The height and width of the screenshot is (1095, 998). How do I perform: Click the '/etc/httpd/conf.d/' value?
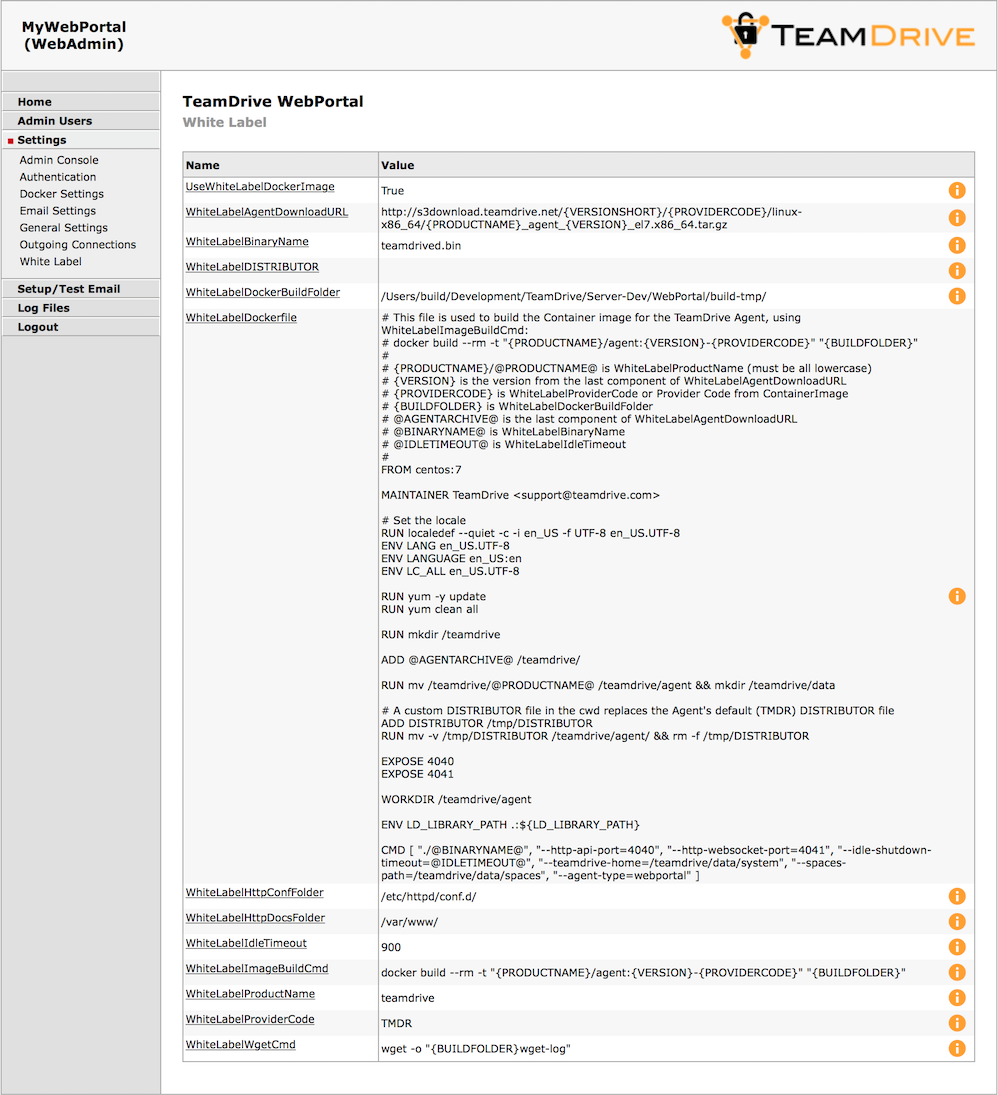429,897
